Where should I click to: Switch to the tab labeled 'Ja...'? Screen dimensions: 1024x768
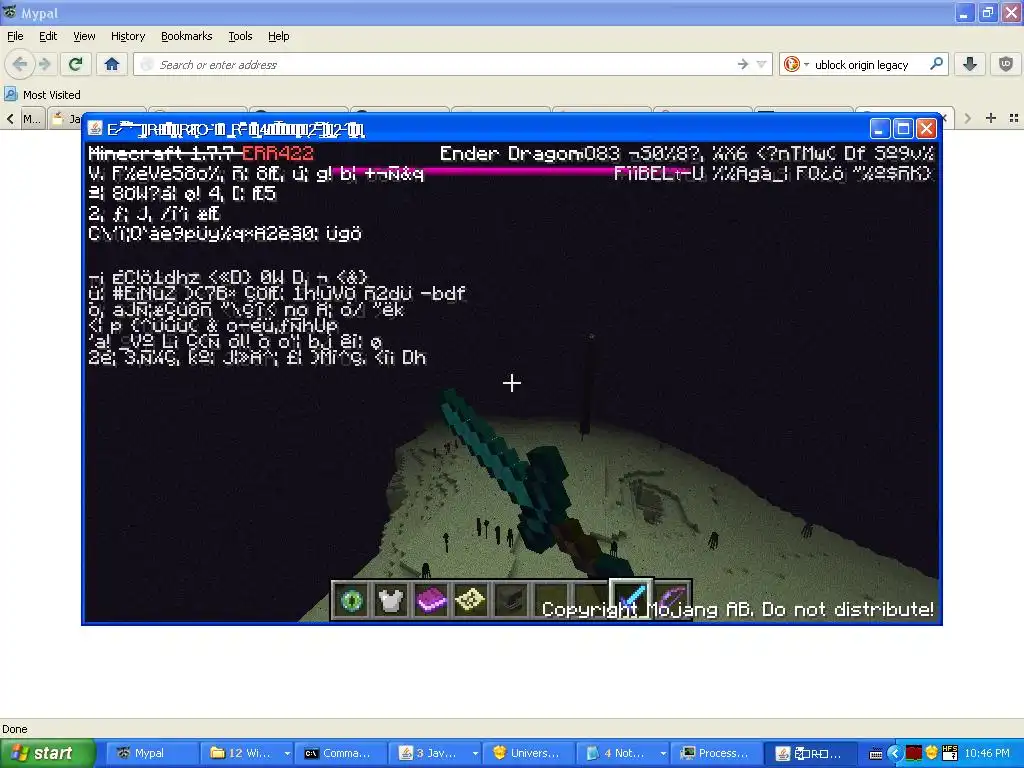click(x=66, y=119)
